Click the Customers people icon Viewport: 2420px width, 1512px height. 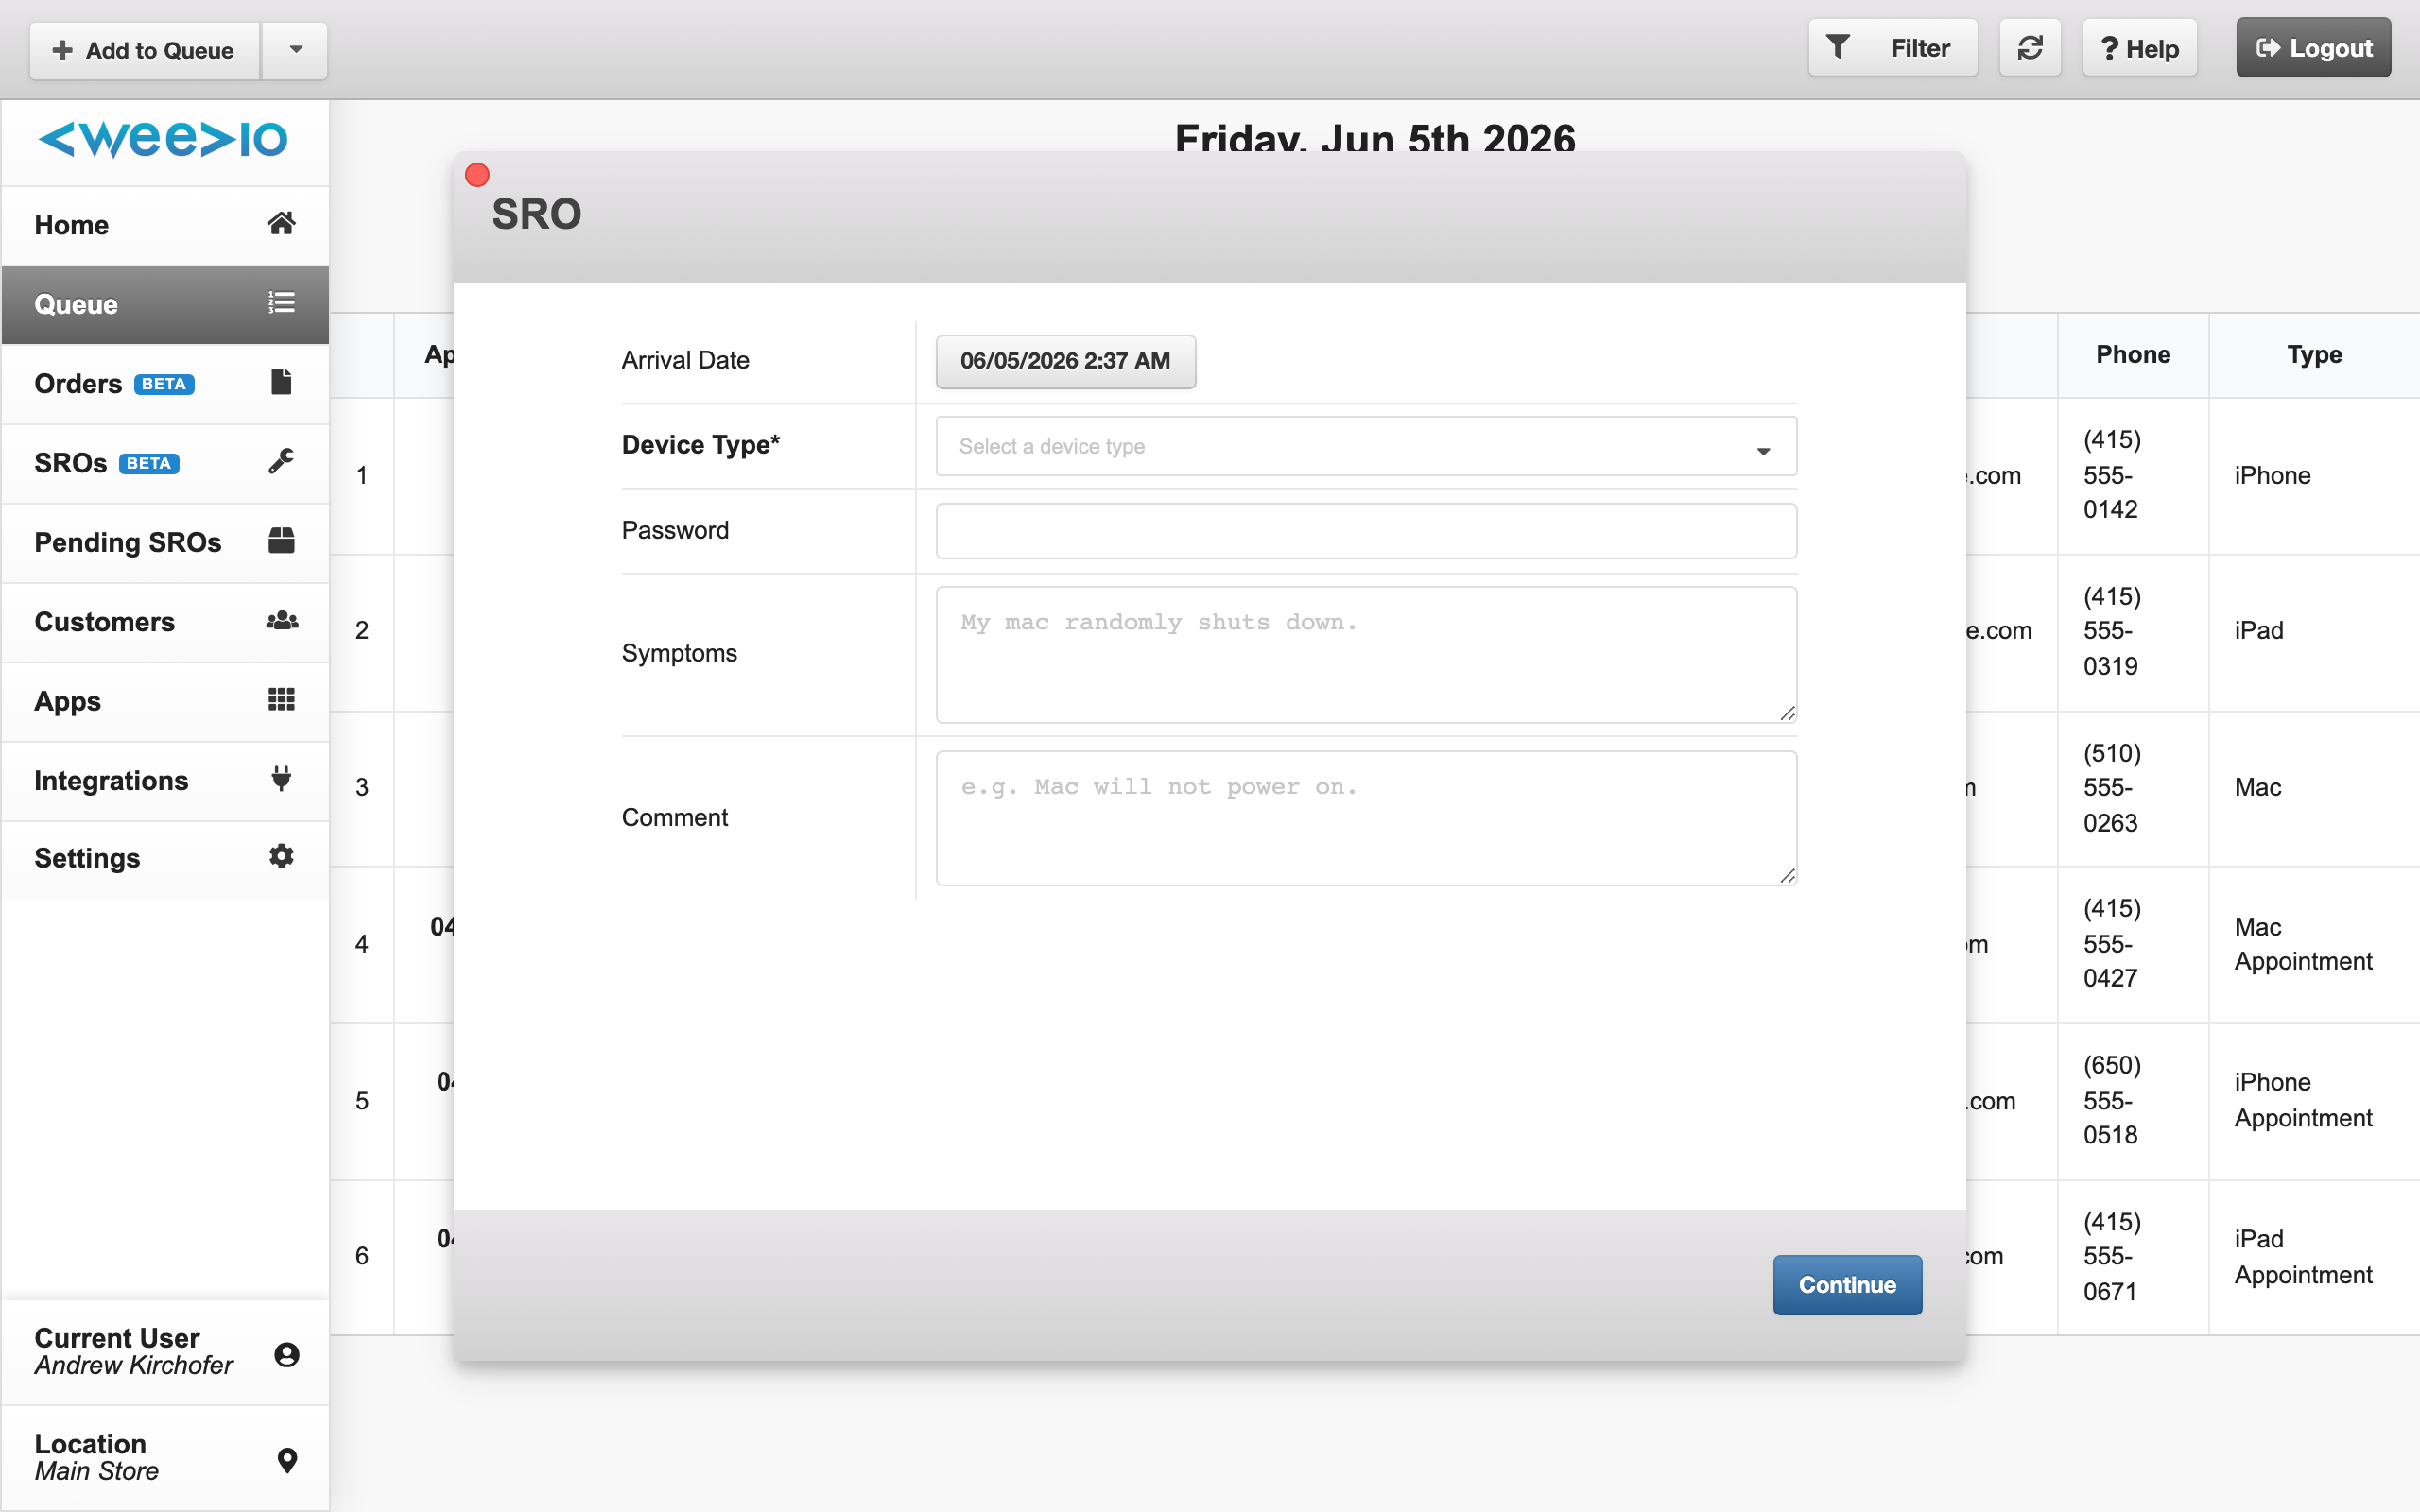(x=282, y=620)
